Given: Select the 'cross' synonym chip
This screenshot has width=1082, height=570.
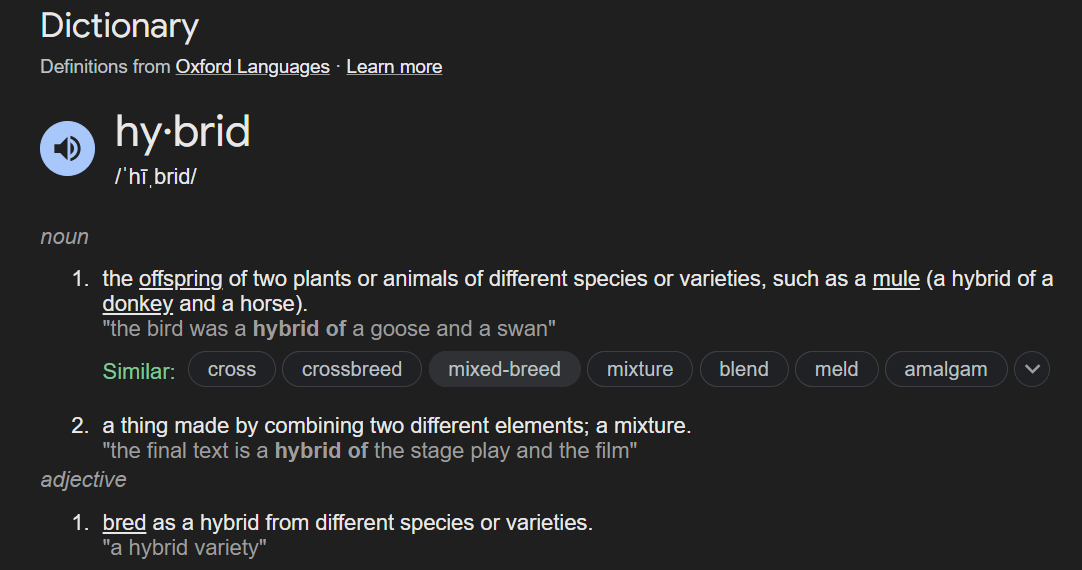Looking at the screenshot, I should [232, 369].
